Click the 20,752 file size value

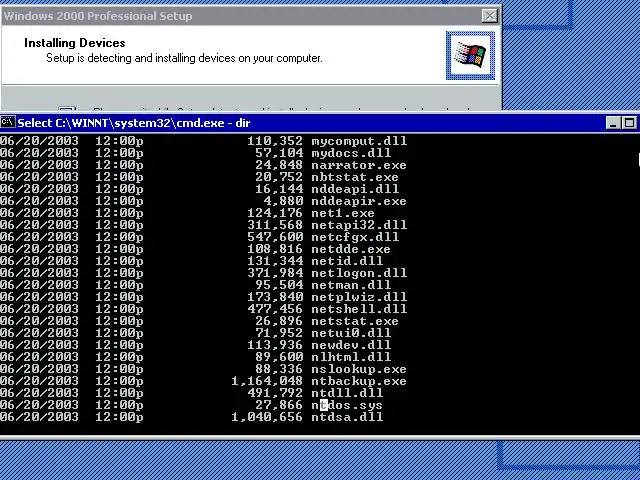279,177
